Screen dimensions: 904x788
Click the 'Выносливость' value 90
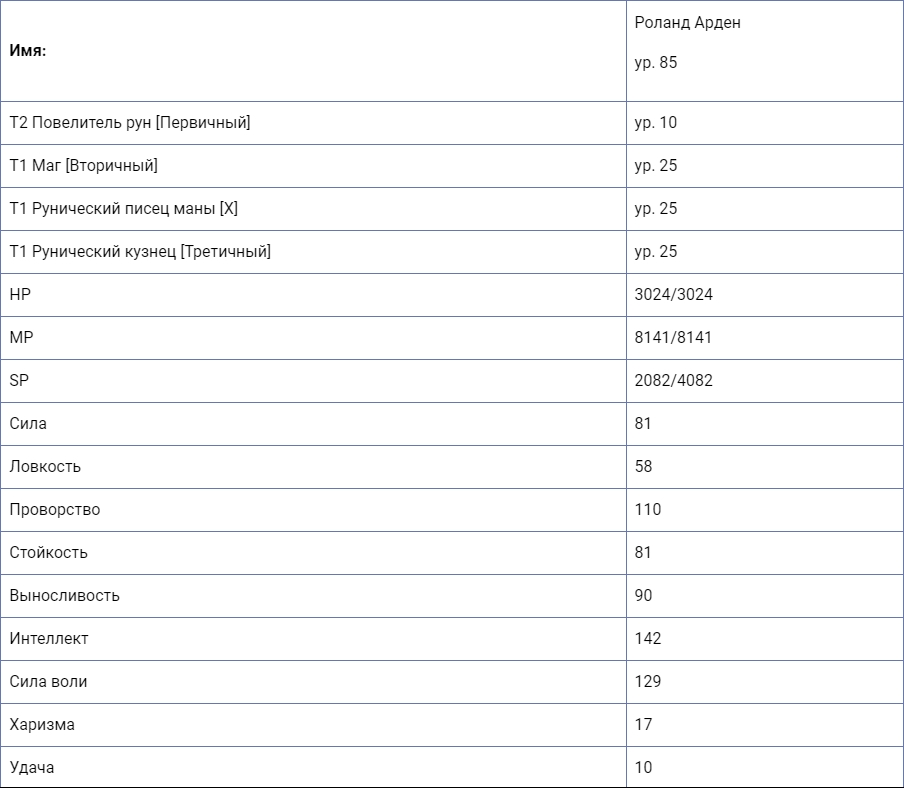[x=643, y=595]
